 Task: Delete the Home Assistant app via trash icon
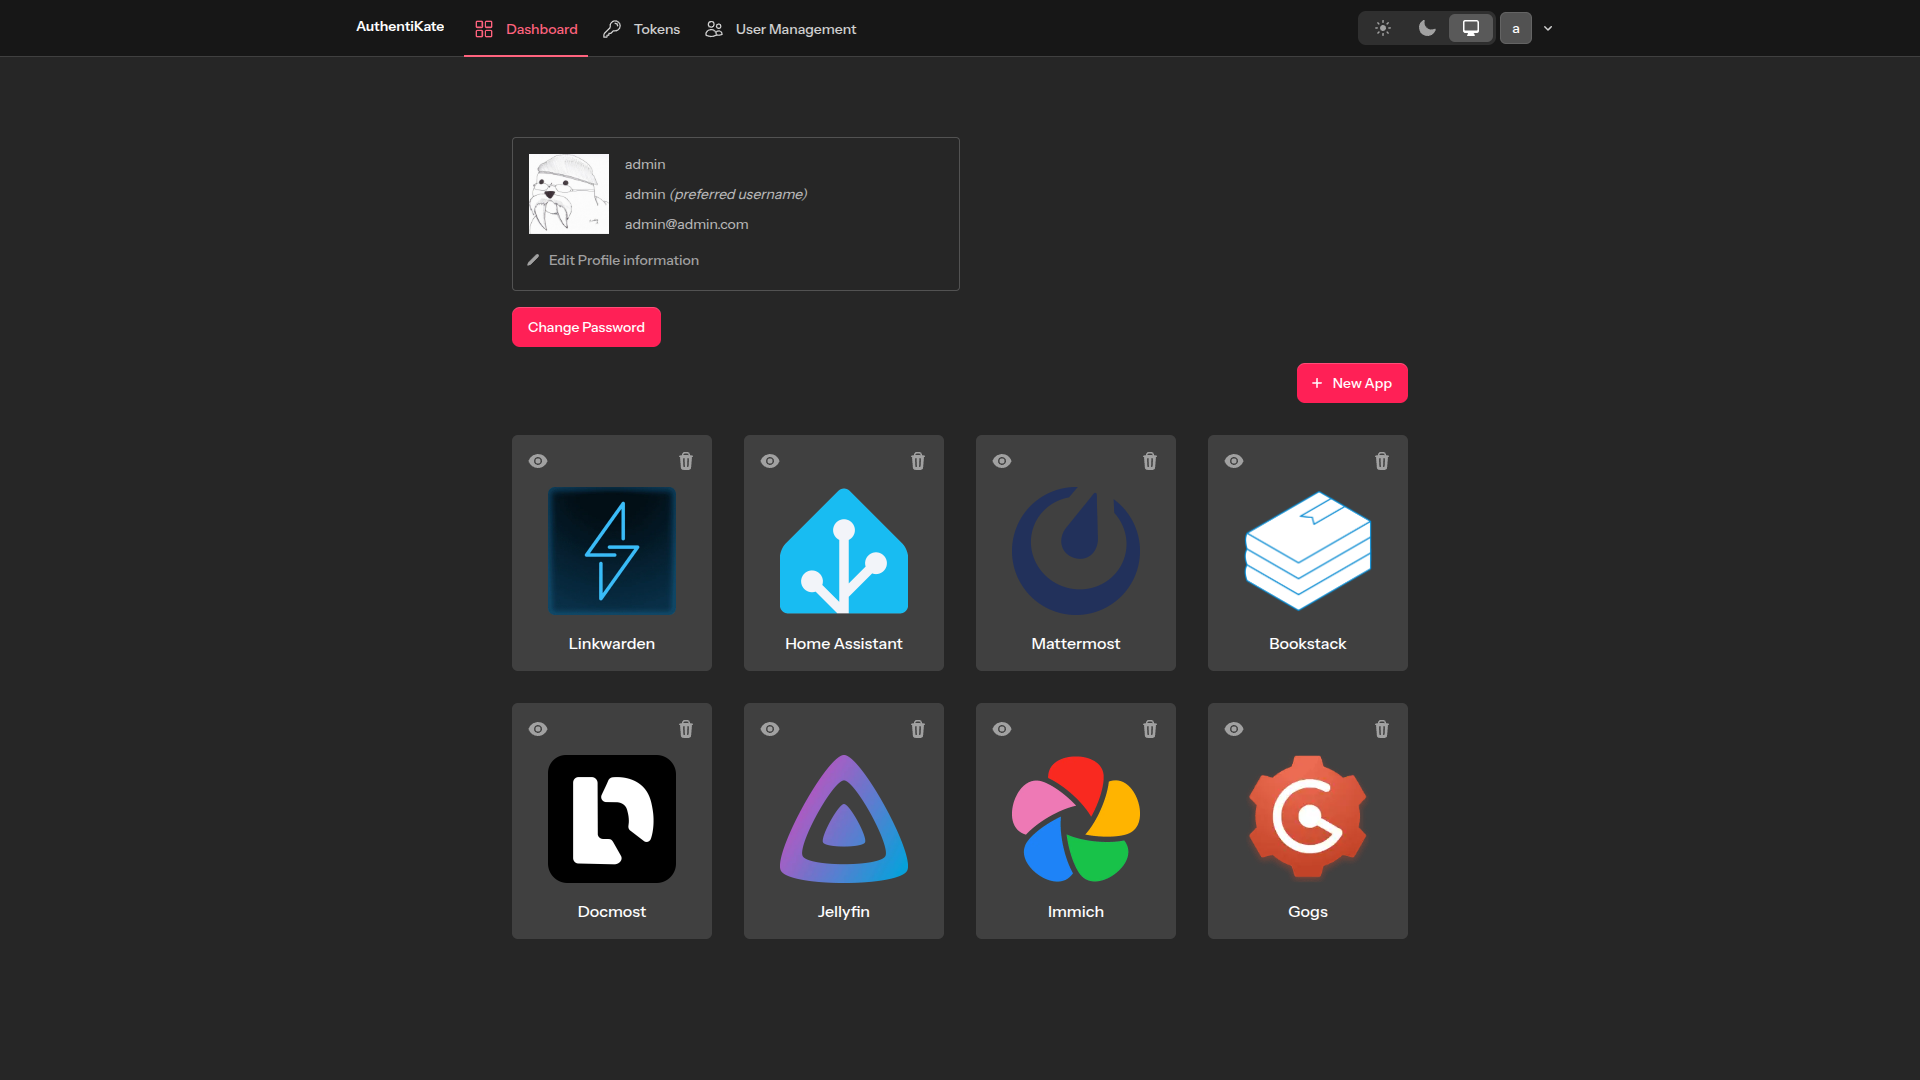(918, 461)
